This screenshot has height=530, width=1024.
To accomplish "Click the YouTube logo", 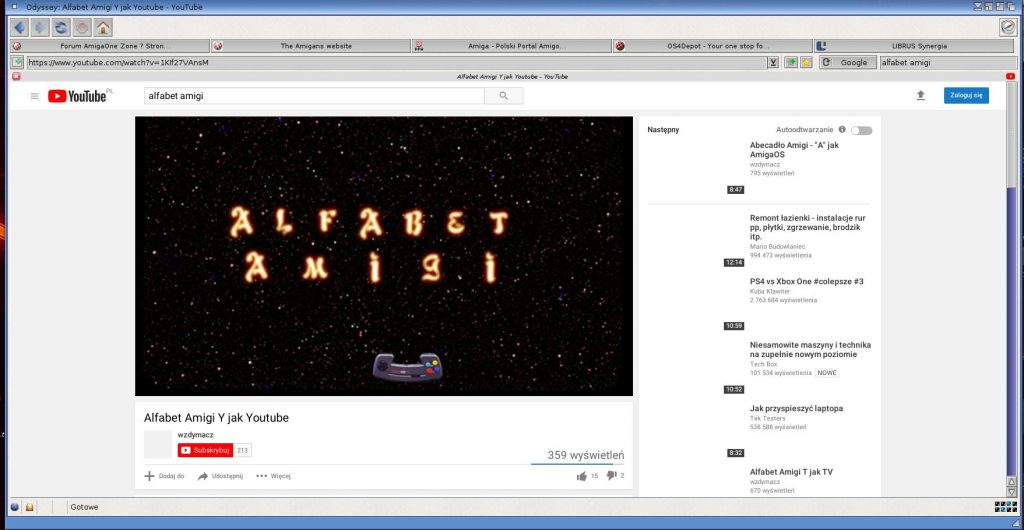I will pyautogui.click(x=78, y=96).
